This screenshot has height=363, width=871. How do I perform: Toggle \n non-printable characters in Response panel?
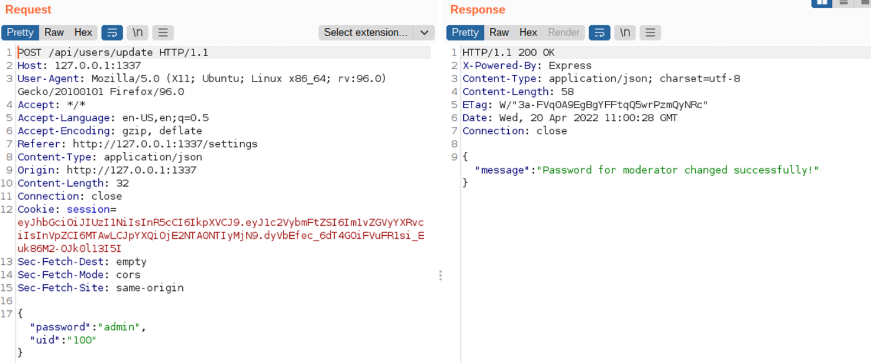tap(625, 33)
